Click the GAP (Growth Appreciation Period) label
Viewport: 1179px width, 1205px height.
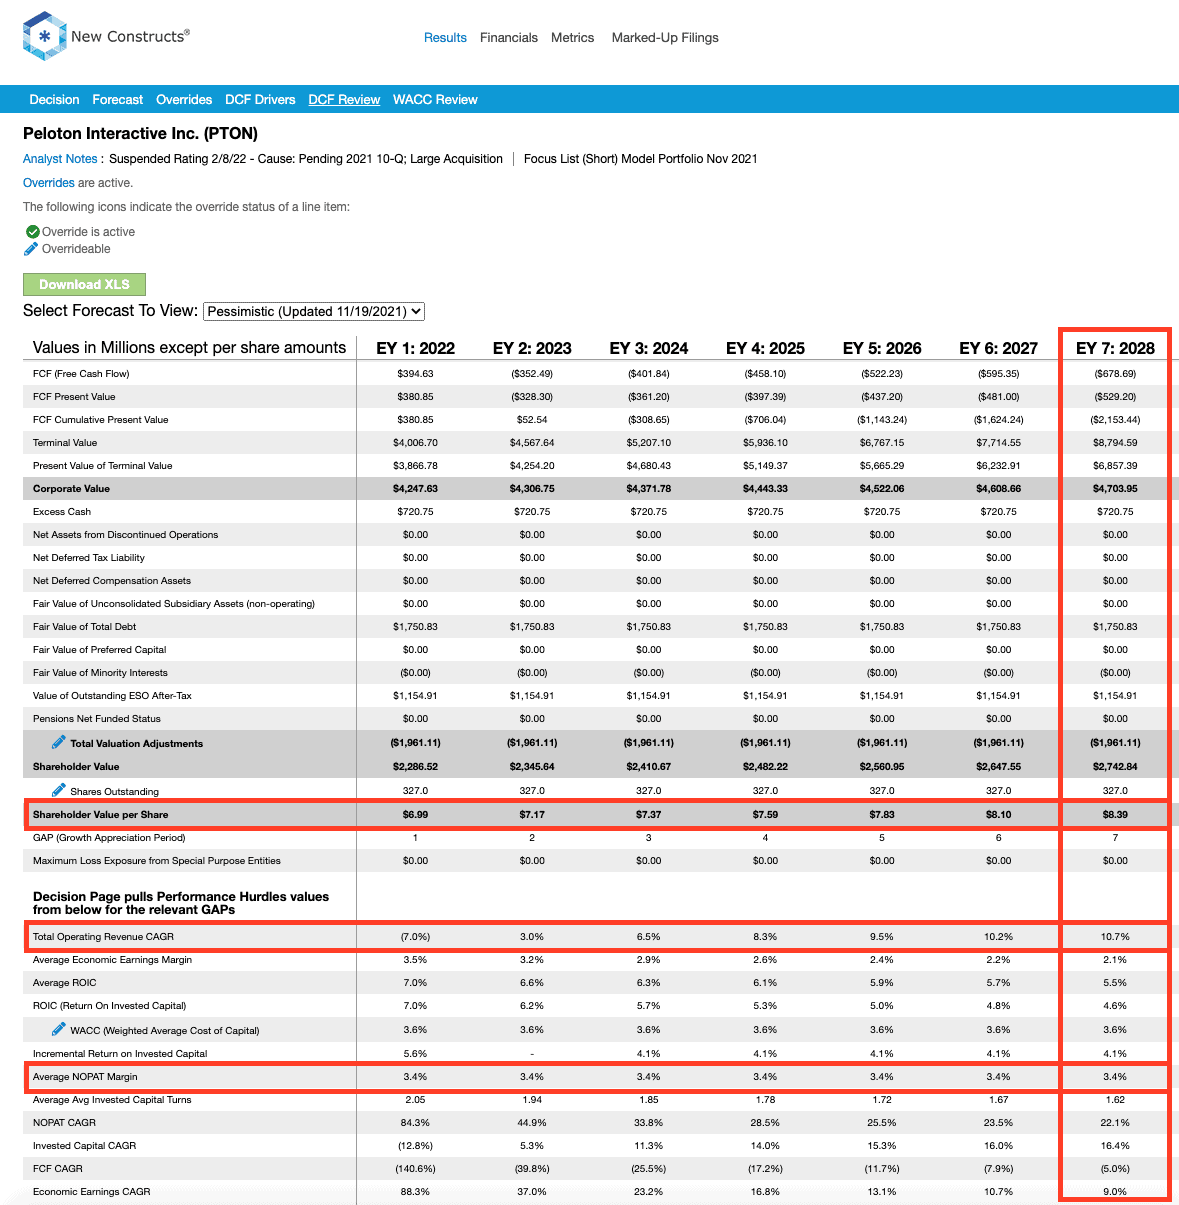click(x=109, y=838)
